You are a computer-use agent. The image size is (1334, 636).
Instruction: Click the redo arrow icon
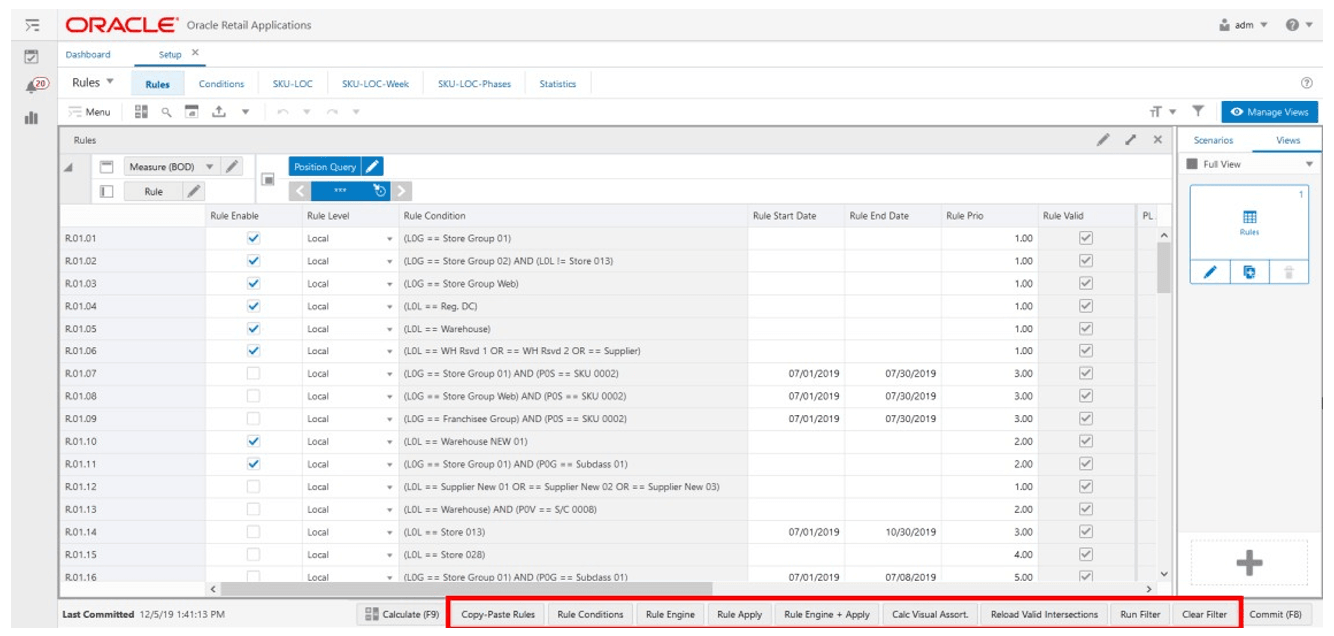pyautogui.click(x=332, y=112)
